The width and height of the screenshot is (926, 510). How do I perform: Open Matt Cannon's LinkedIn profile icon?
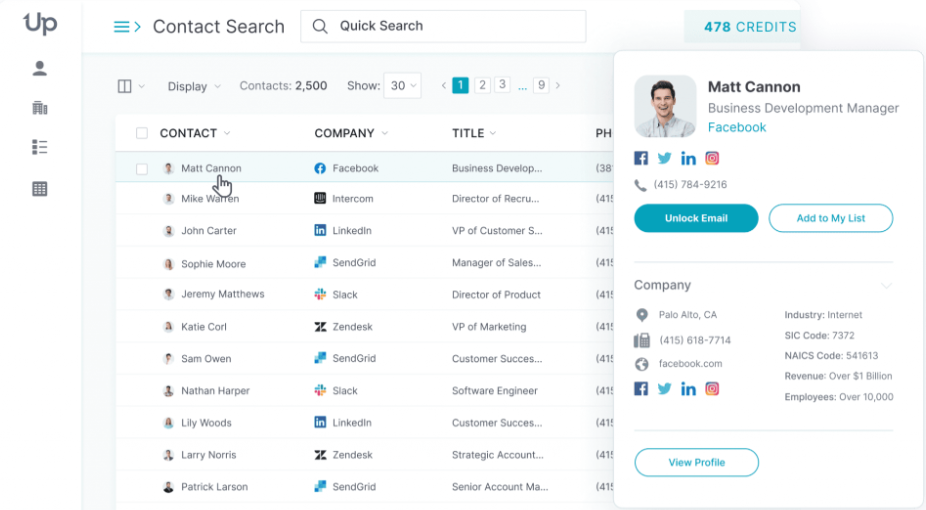(688, 158)
